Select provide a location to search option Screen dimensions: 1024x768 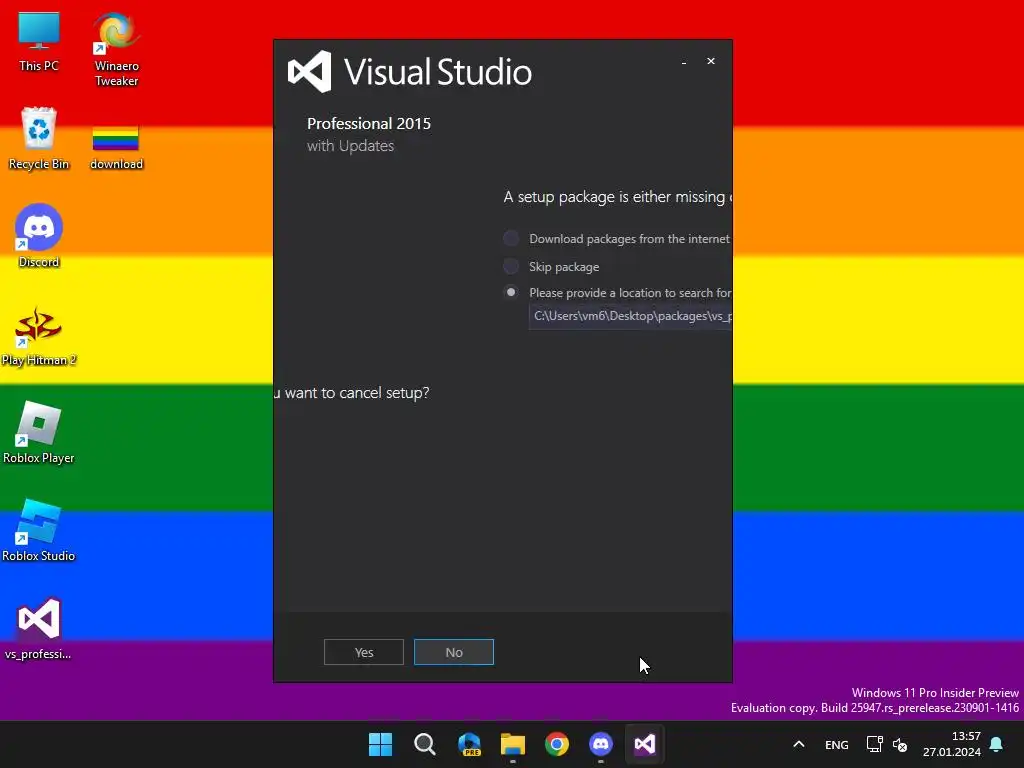(511, 292)
